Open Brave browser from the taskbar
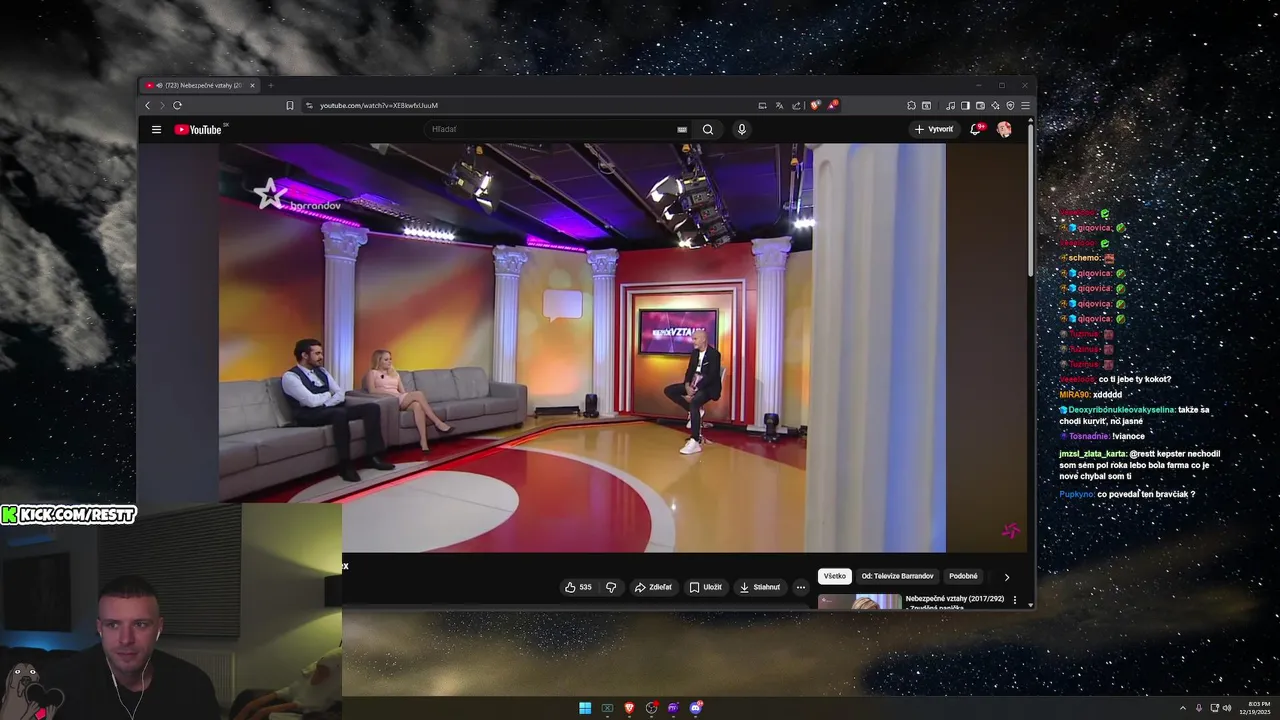The height and width of the screenshot is (720, 1280). pos(629,708)
